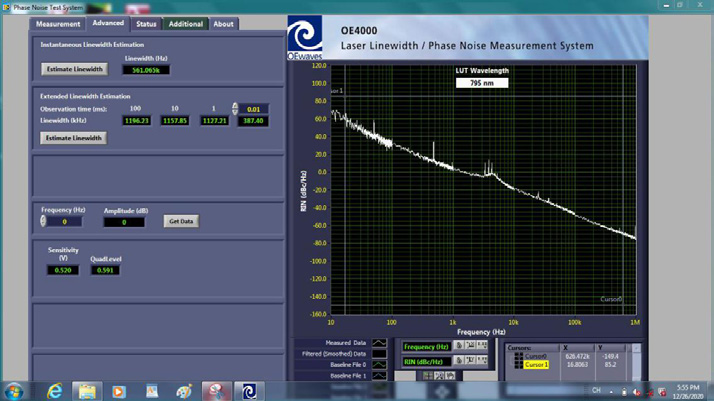Open Internet Explorer from the taskbar
Screen dimensions: 714x401
(x=55, y=391)
